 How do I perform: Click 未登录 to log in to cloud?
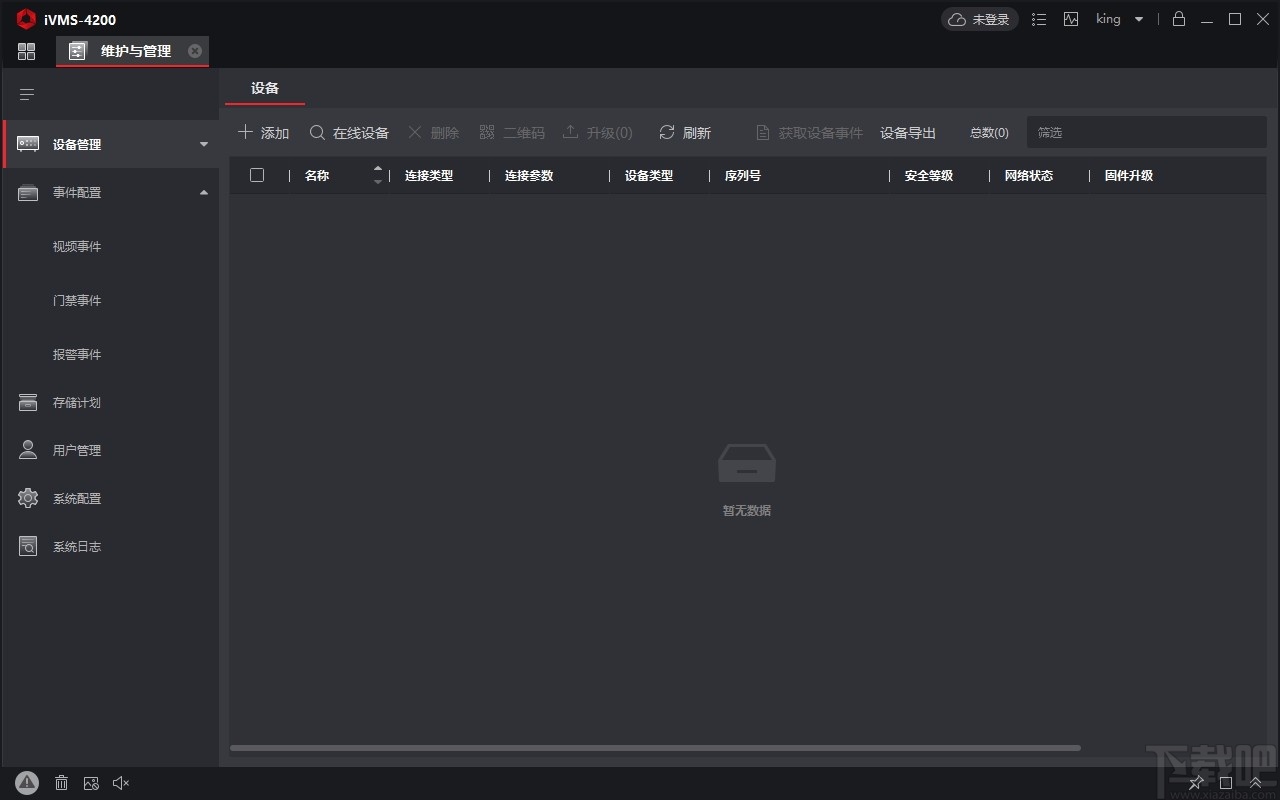(979, 19)
